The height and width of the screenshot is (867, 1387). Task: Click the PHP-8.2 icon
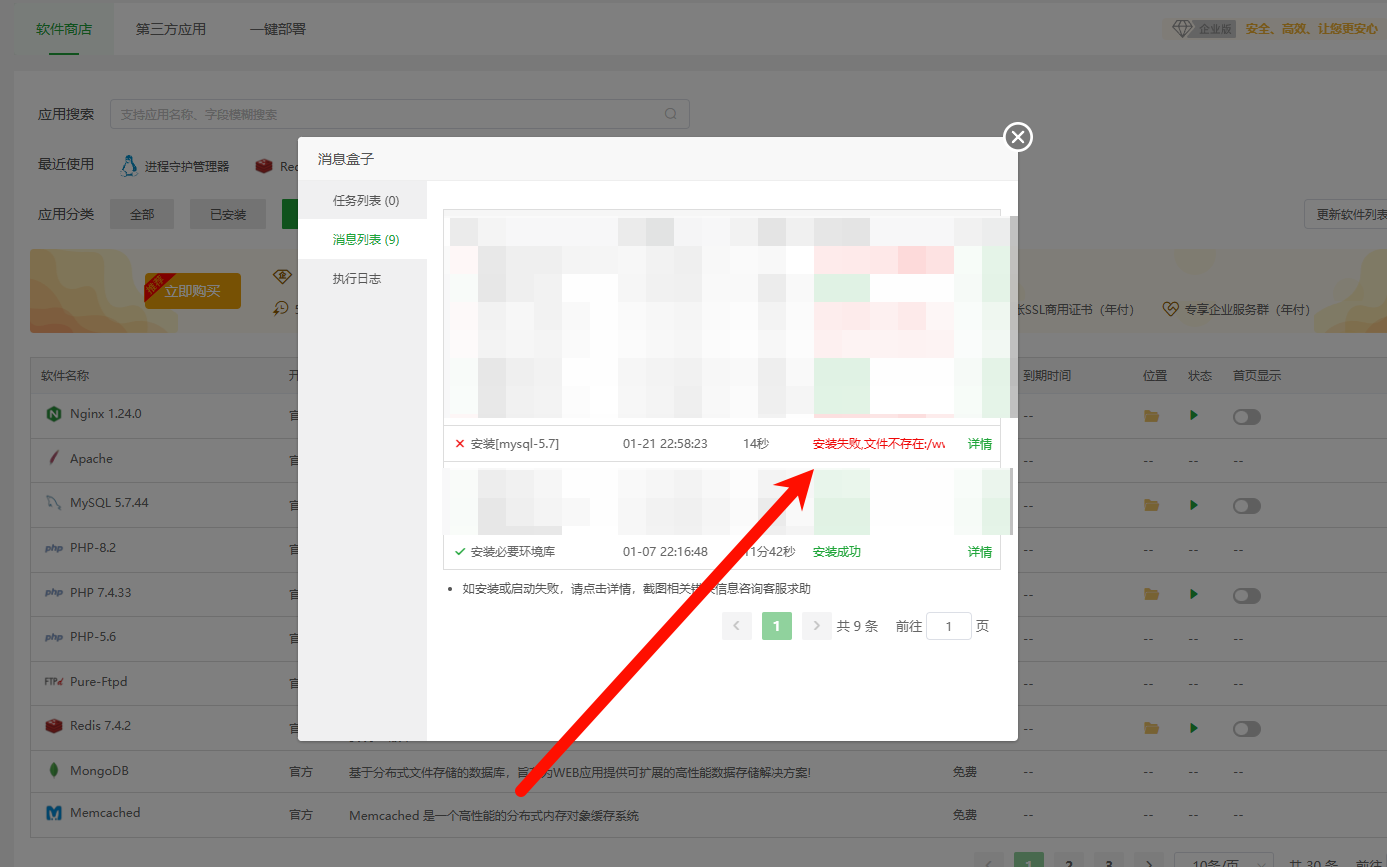(x=54, y=548)
